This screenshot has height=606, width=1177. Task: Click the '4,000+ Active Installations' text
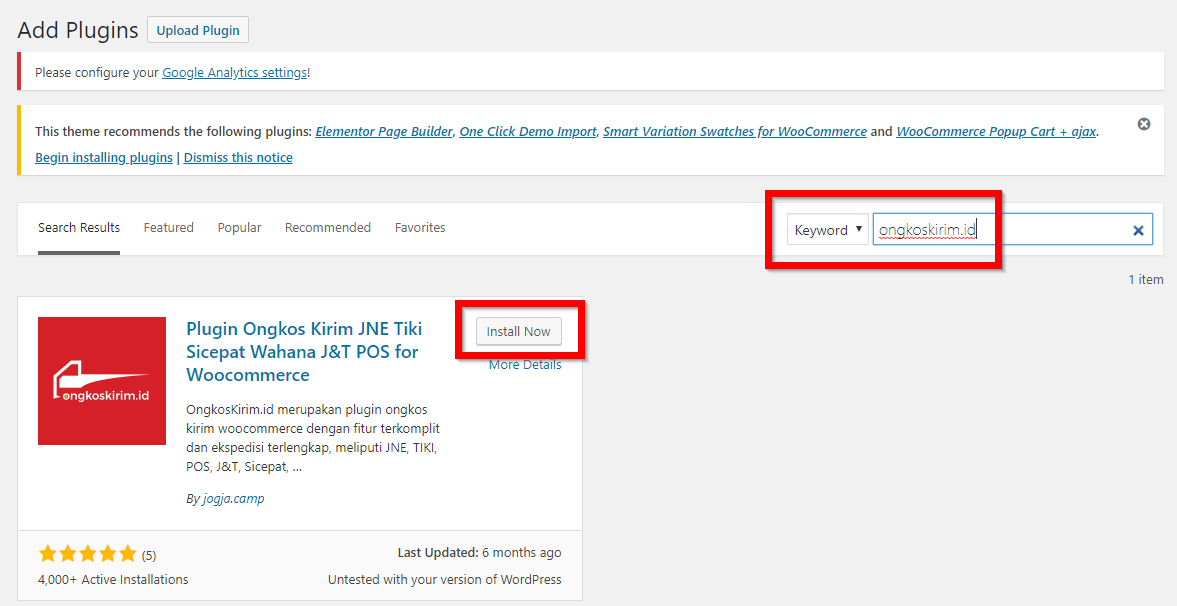point(113,580)
